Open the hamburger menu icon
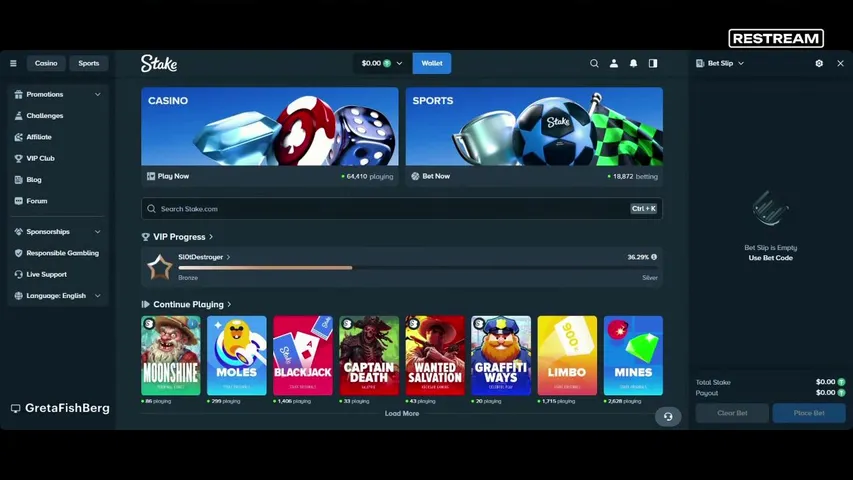Image resolution: width=853 pixels, height=480 pixels. point(13,63)
